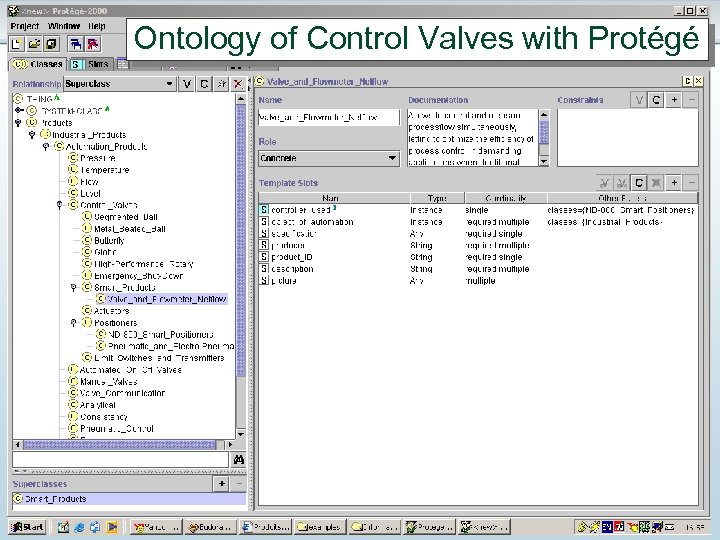Click the C icon at top right of class form
The height and width of the screenshot is (540, 720).
[x=687, y=81]
